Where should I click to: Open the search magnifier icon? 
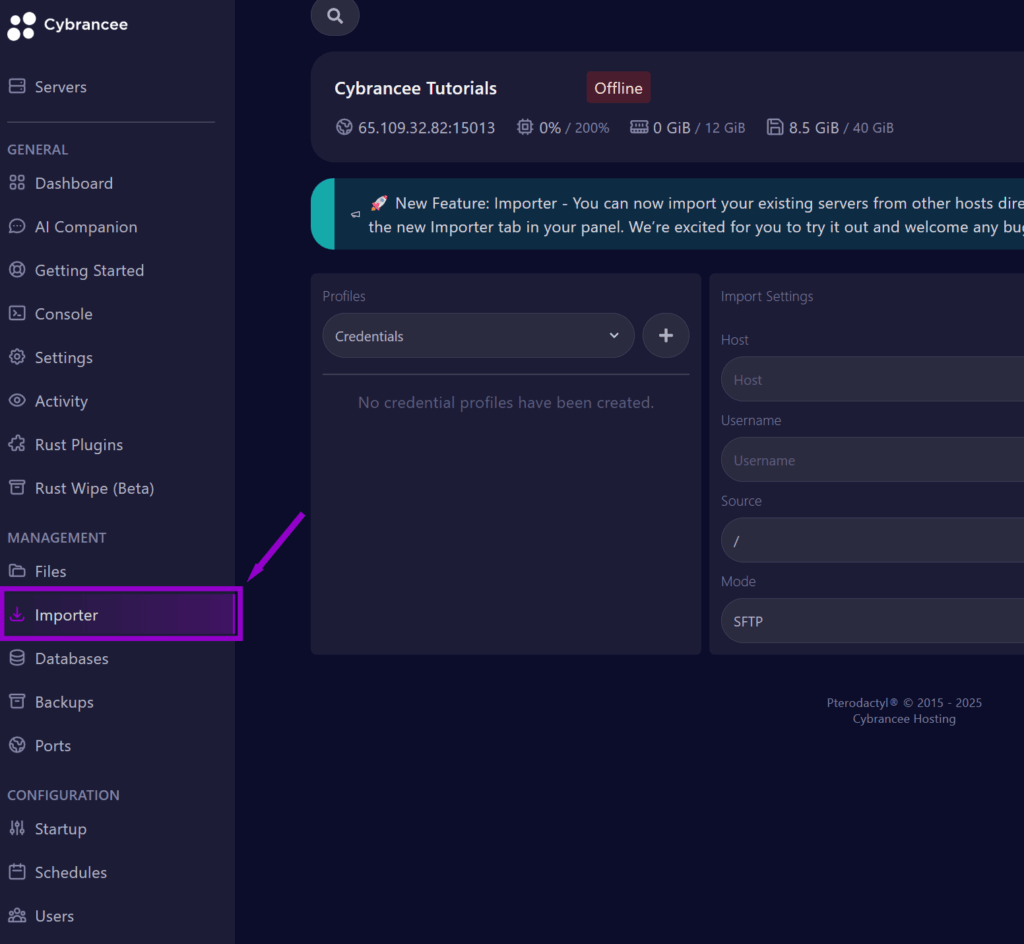tap(334, 16)
